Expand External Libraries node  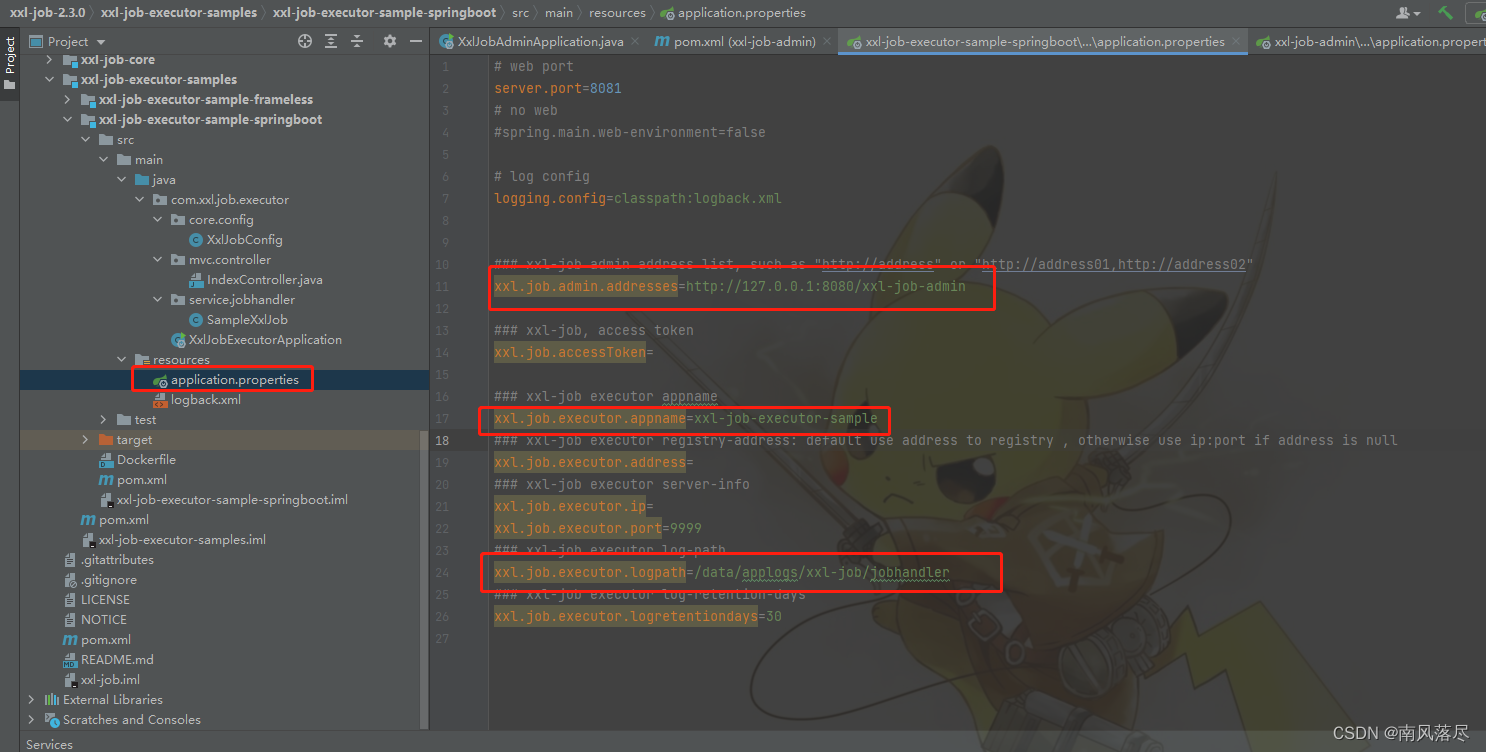pyautogui.click(x=32, y=700)
